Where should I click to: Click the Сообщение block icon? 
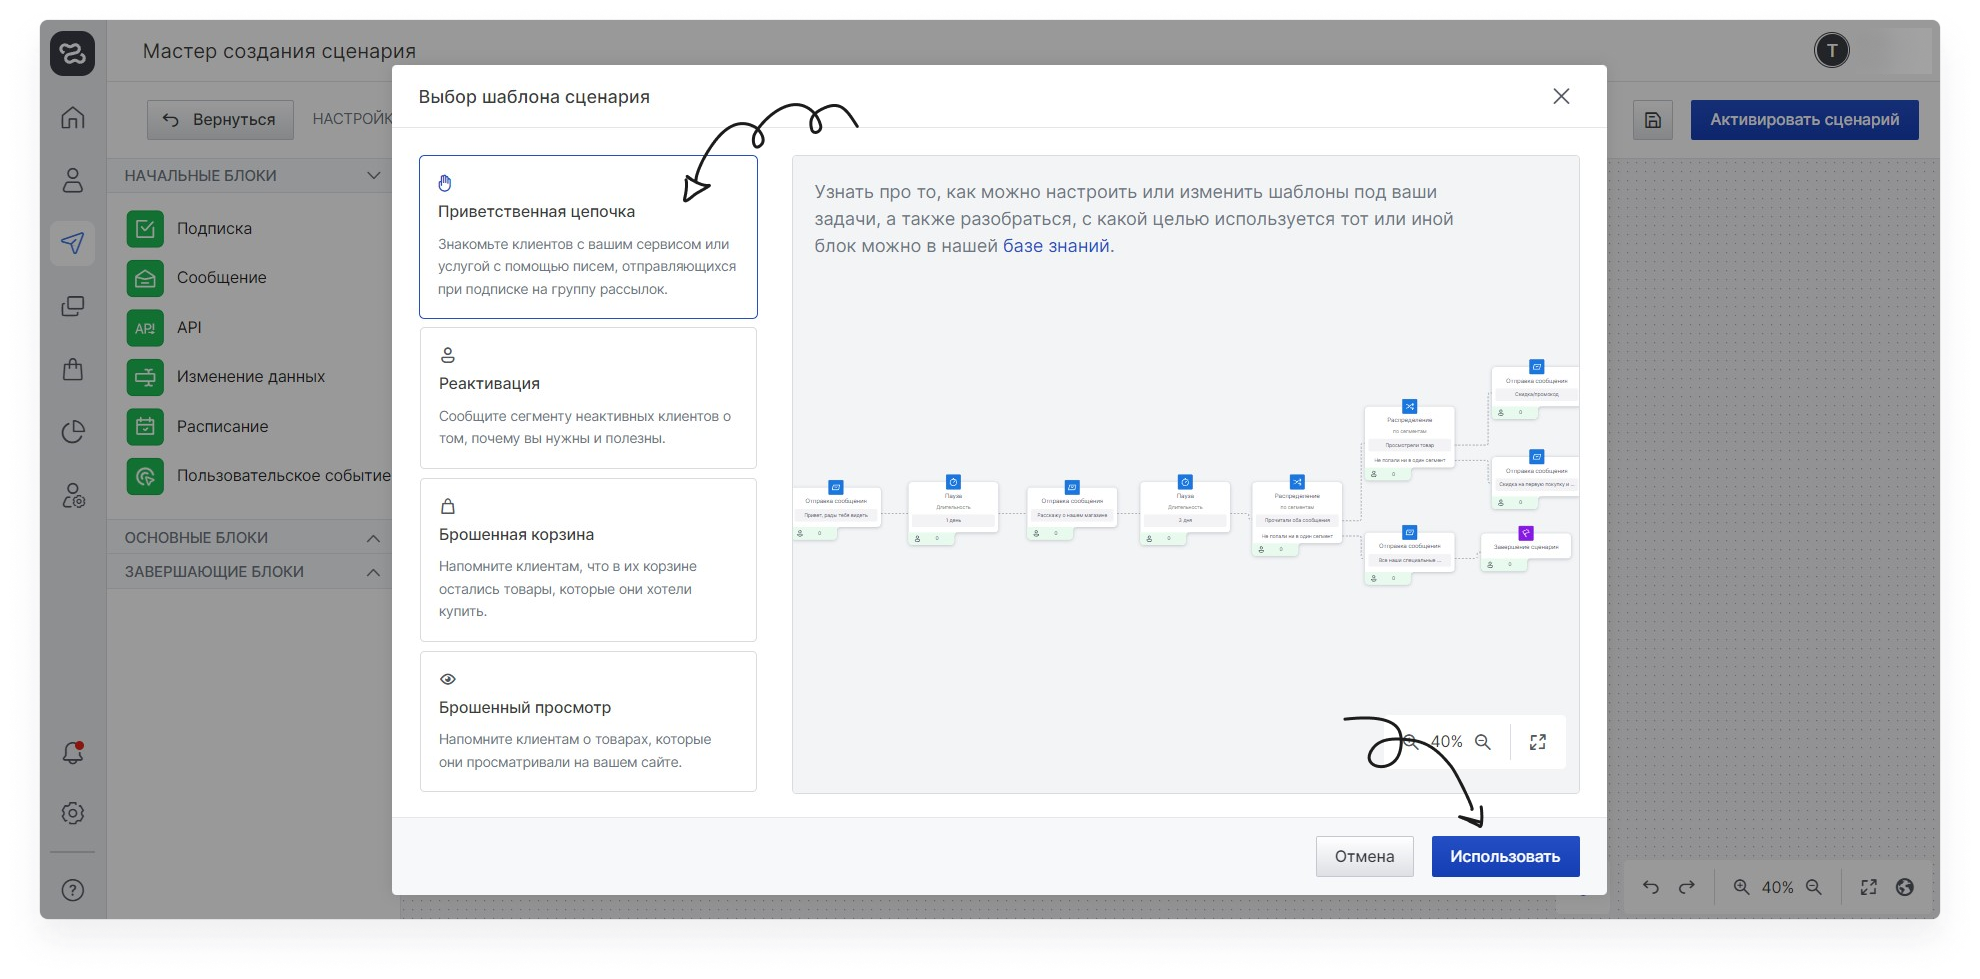(145, 278)
